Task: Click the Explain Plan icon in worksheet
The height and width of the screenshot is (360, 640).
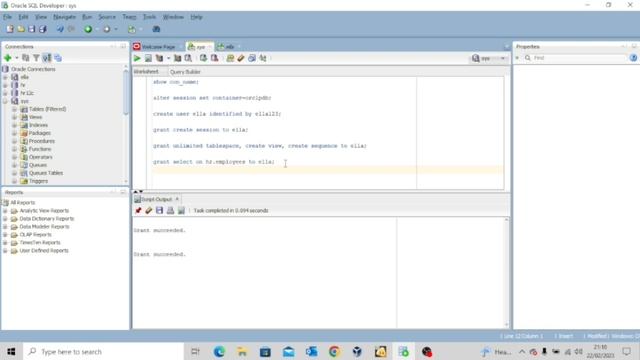Action: pyautogui.click(x=159, y=58)
